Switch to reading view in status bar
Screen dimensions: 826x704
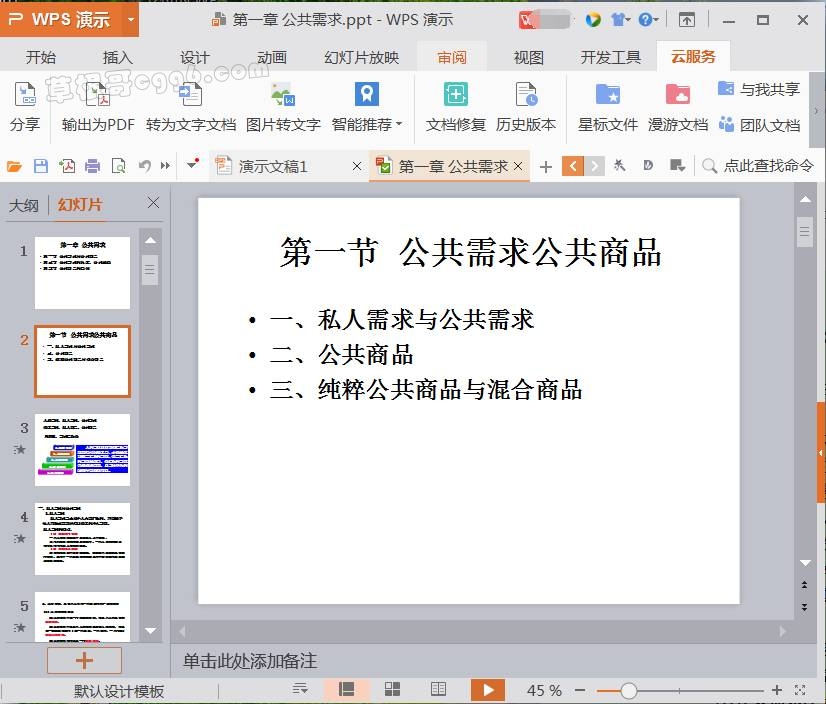point(438,690)
